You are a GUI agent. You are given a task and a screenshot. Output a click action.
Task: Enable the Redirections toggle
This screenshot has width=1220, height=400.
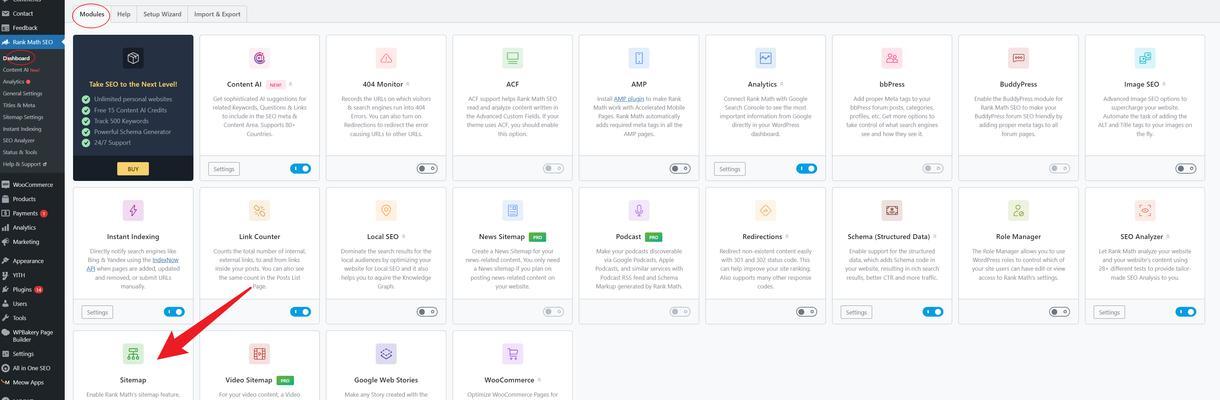click(x=806, y=312)
